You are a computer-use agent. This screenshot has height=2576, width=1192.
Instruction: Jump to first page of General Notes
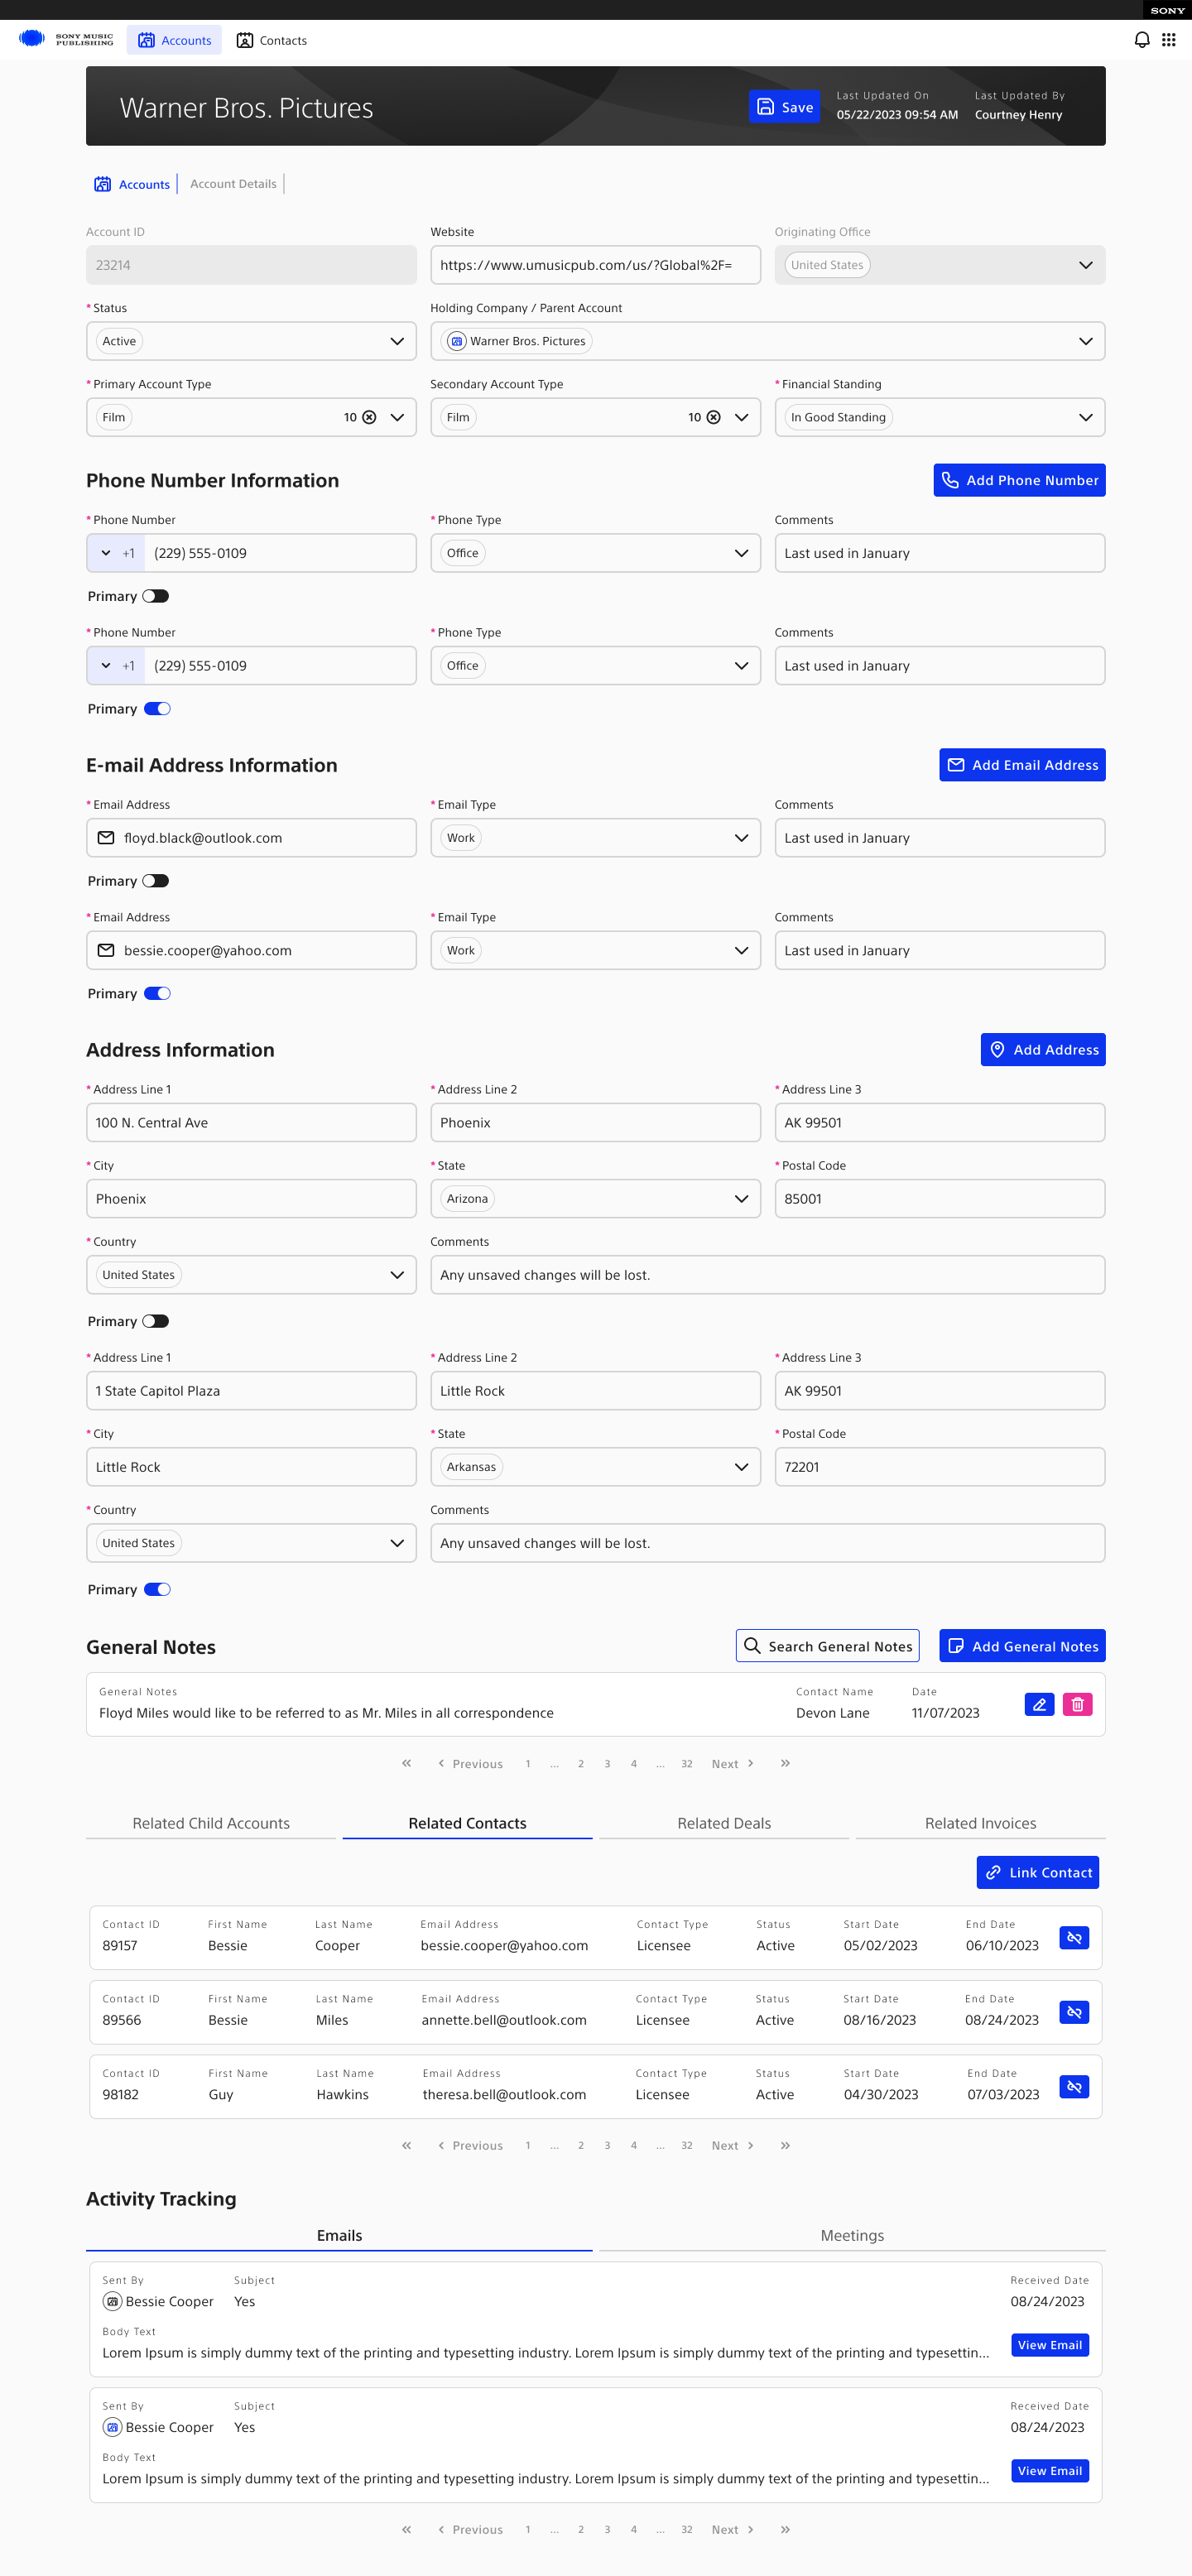(406, 1763)
